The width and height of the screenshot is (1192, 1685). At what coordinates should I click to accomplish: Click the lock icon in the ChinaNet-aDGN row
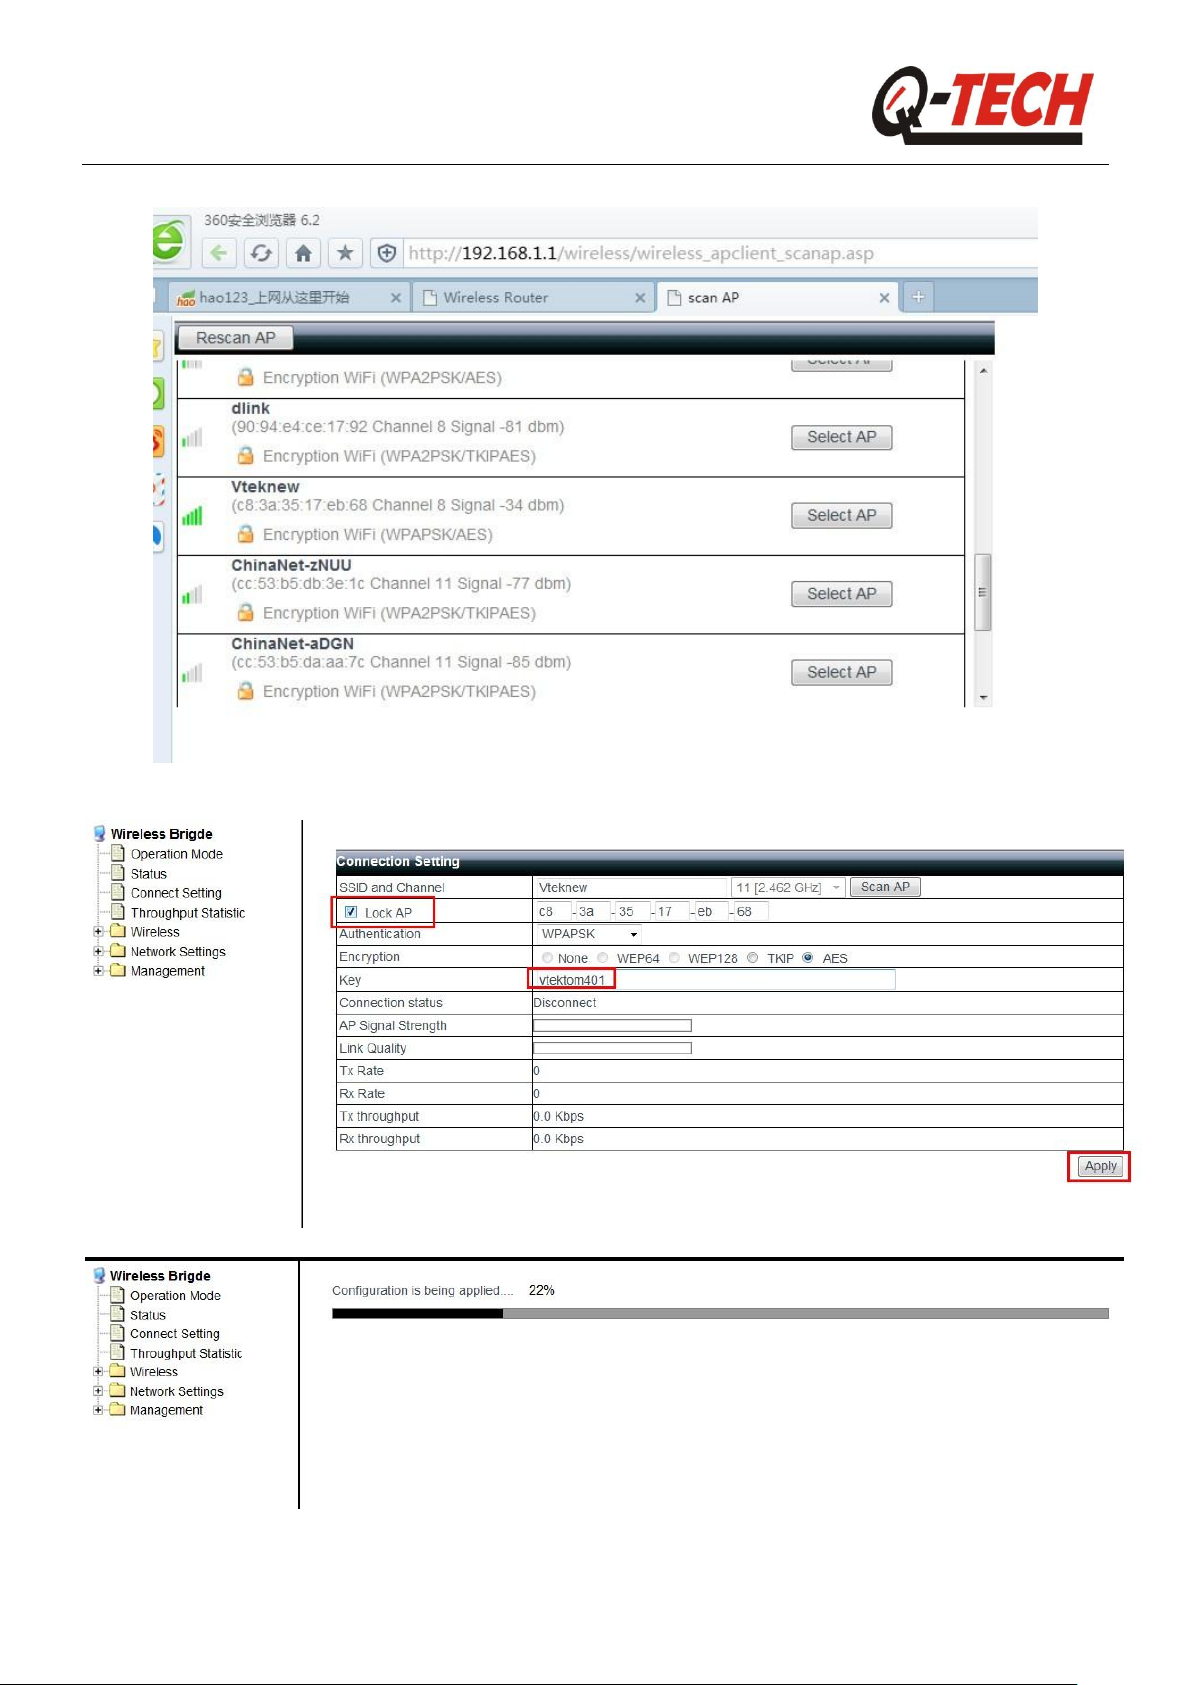(245, 690)
